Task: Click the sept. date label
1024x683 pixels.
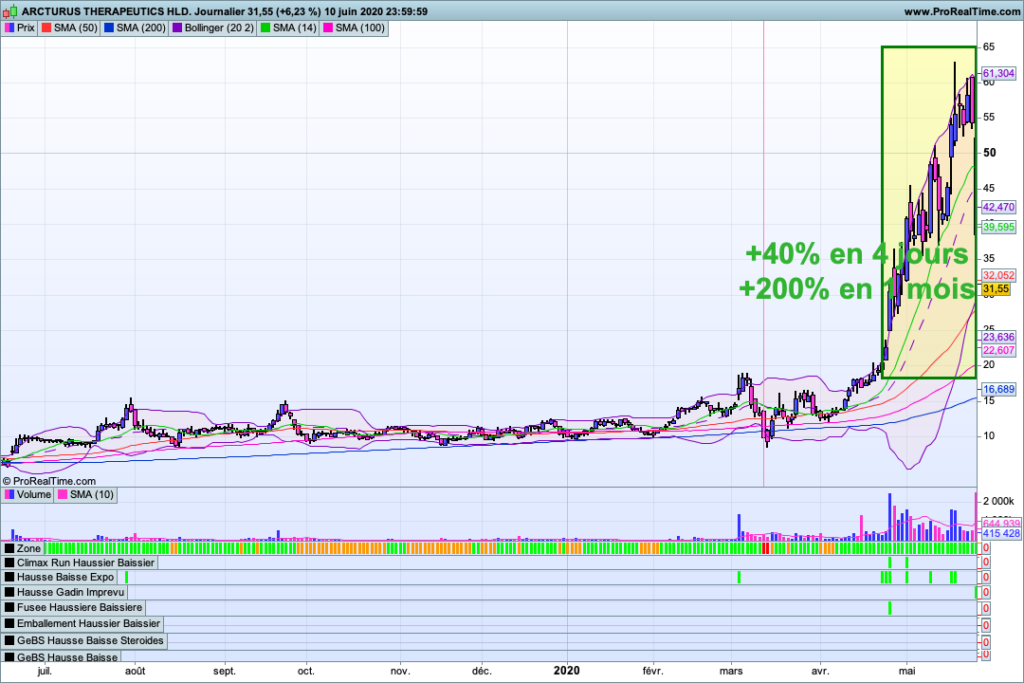Action: pos(225,671)
